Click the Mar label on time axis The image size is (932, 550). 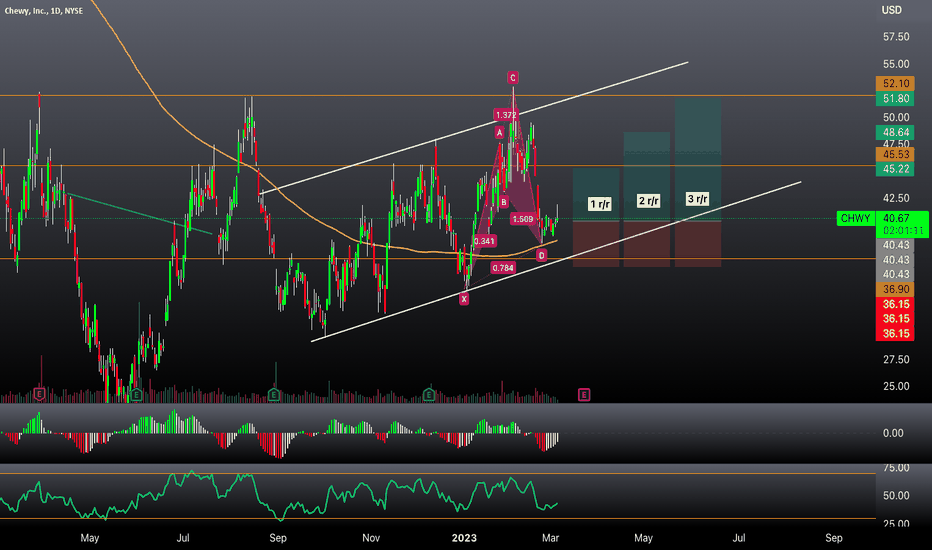click(x=550, y=538)
